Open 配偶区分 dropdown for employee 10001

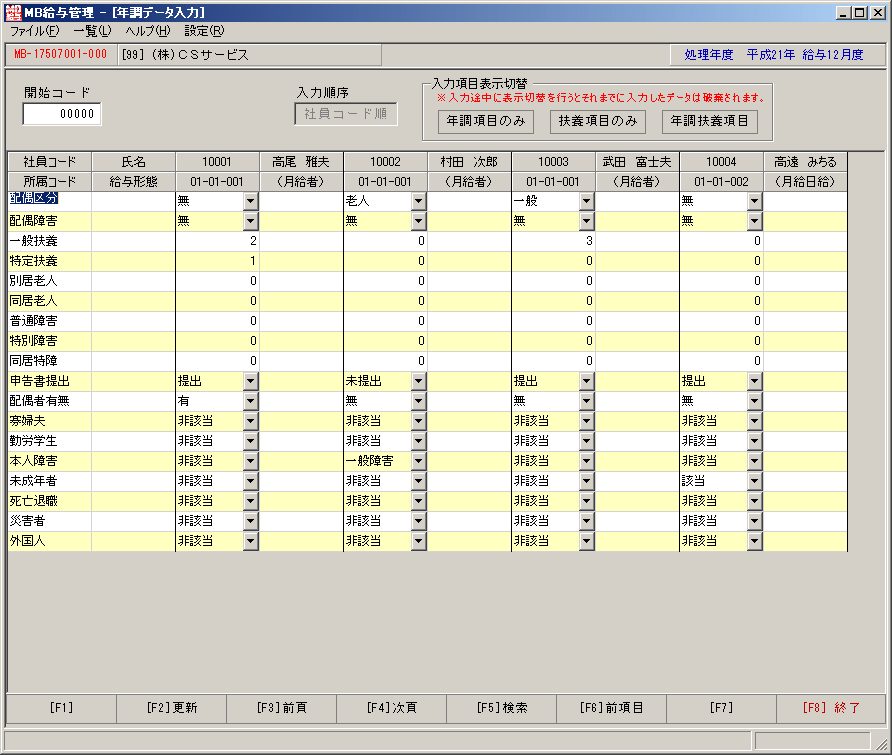pyautogui.click(x=251, y=201)
